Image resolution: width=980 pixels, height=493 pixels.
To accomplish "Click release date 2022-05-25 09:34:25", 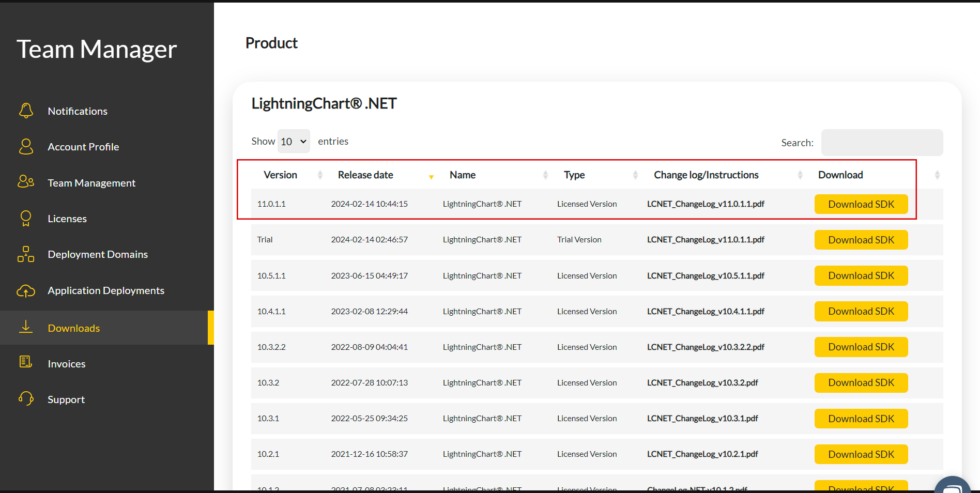I will click(369, 418).
